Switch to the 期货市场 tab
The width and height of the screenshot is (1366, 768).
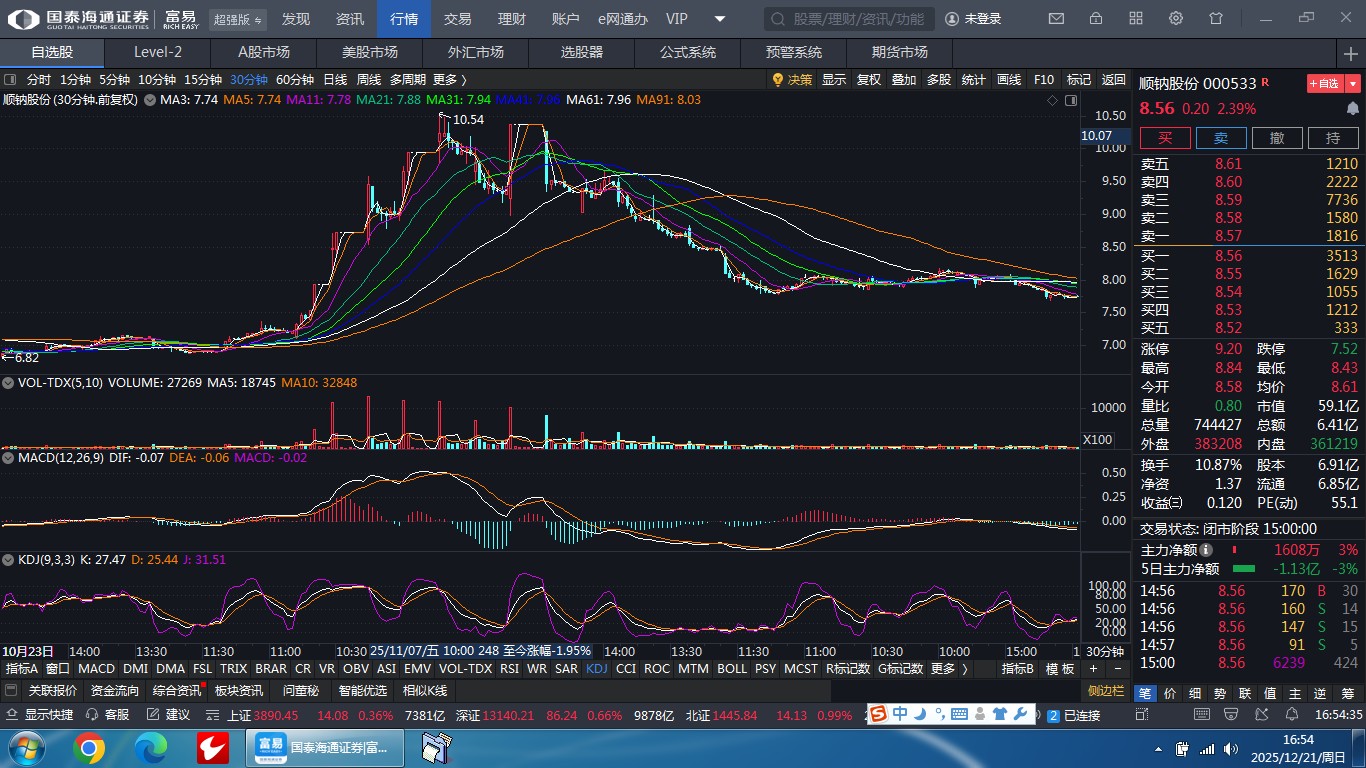[899, 53]
